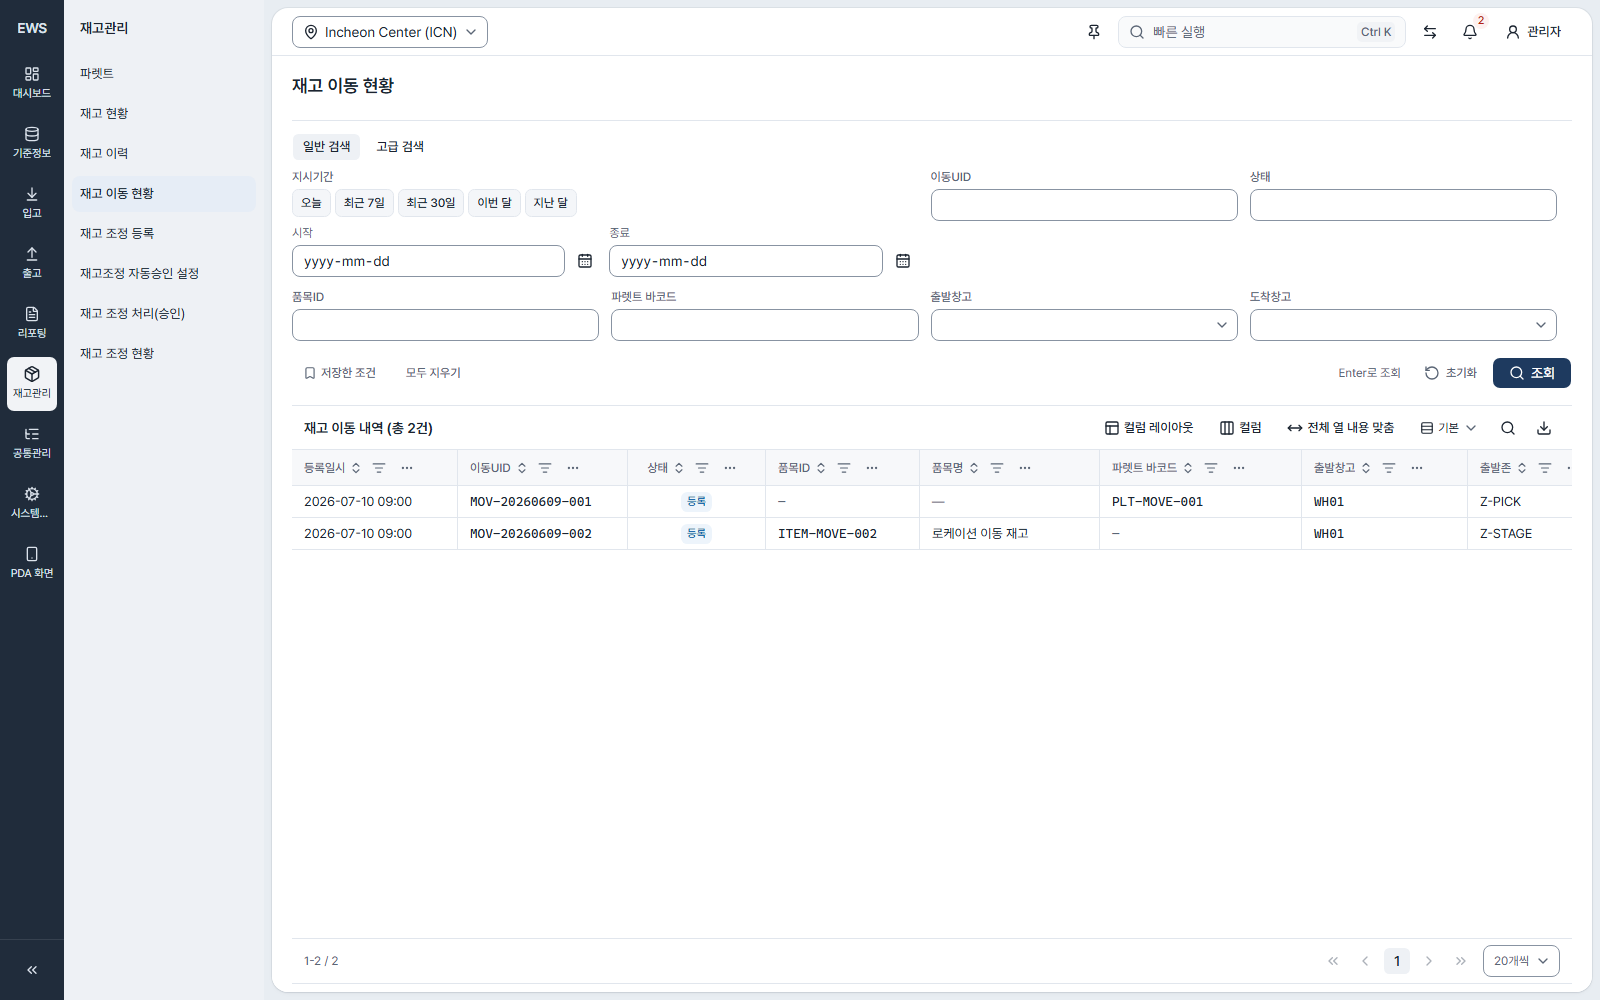Open the 관리자 user menu

coord(1534,32)
